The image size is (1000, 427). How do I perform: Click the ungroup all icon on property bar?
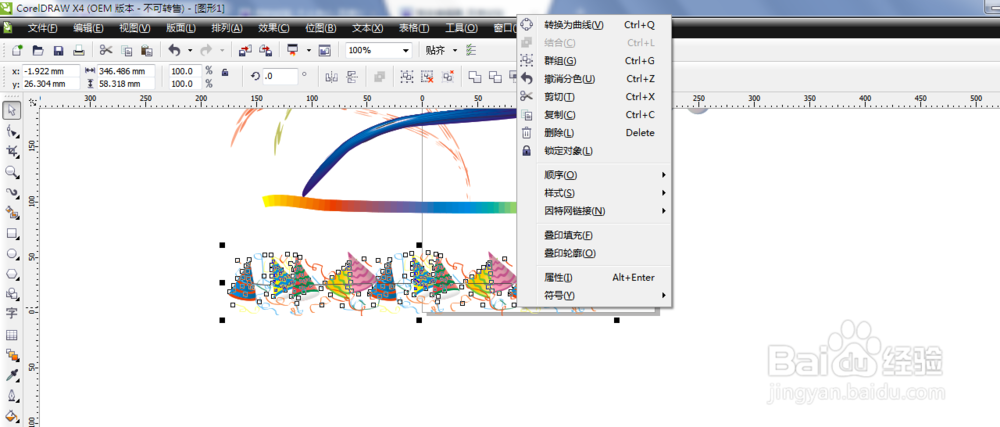pyautogui.click(x=448, y=77)
